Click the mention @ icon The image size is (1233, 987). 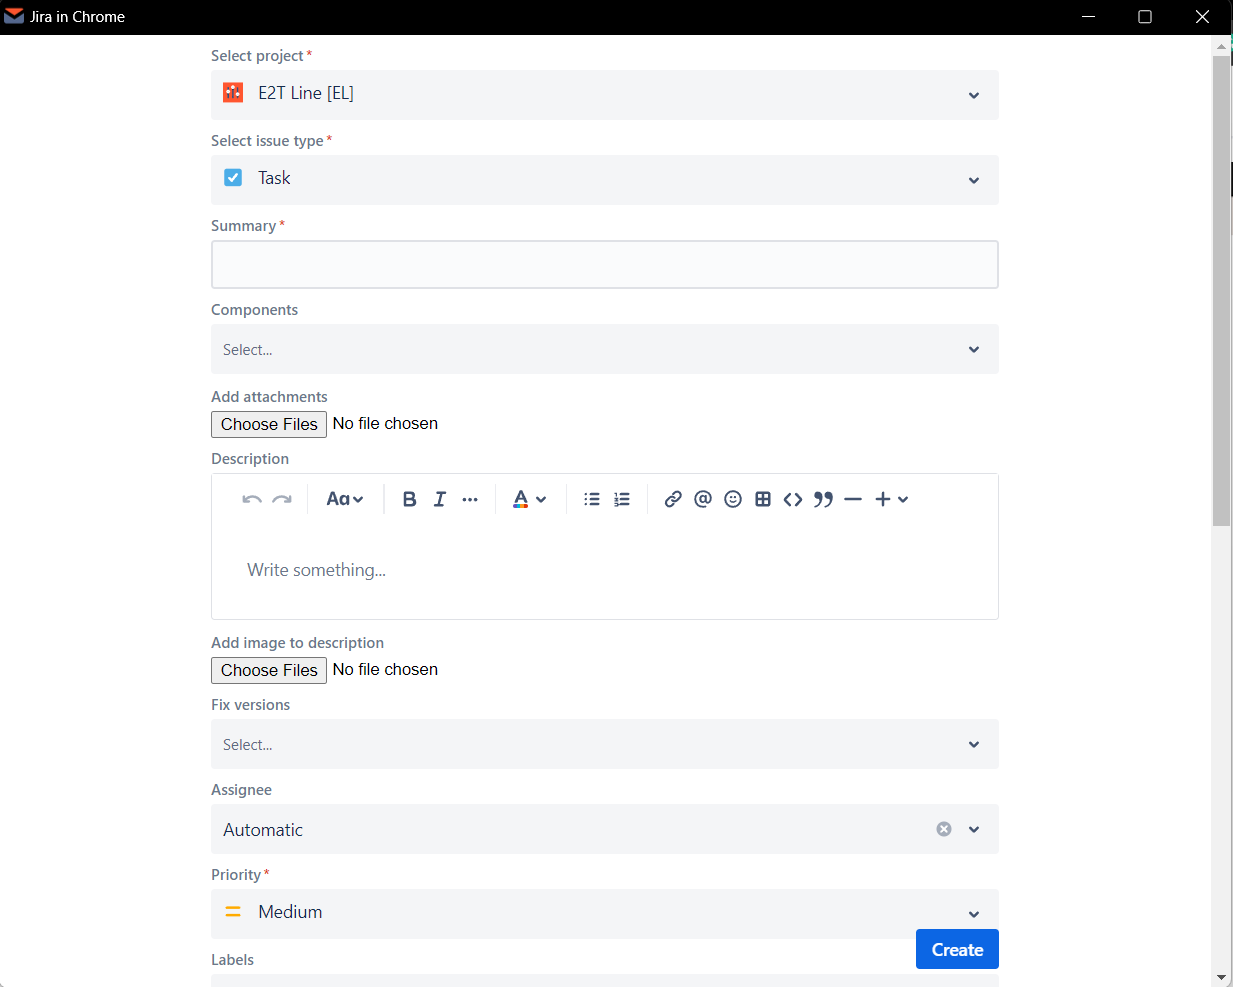[703, 499]
